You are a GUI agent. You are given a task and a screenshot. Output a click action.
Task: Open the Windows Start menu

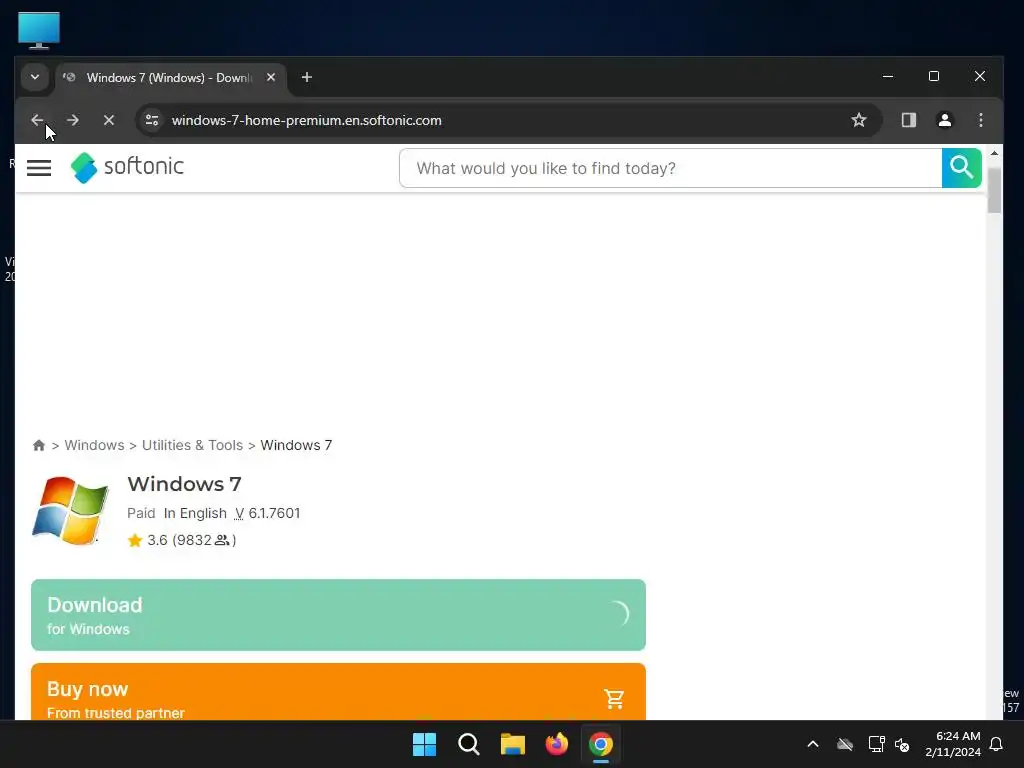coord(424,744)
